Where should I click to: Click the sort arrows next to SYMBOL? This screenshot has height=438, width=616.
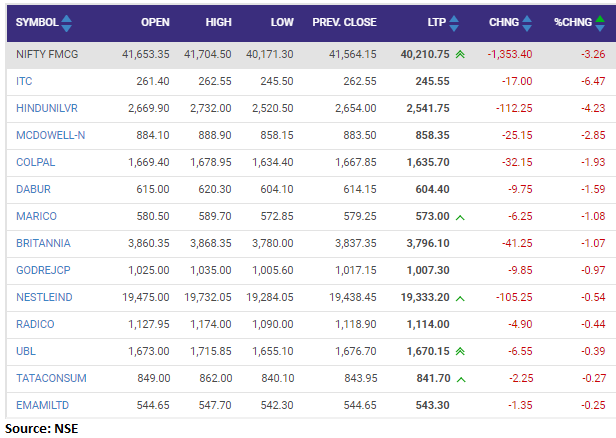click(x=67, y=22)
